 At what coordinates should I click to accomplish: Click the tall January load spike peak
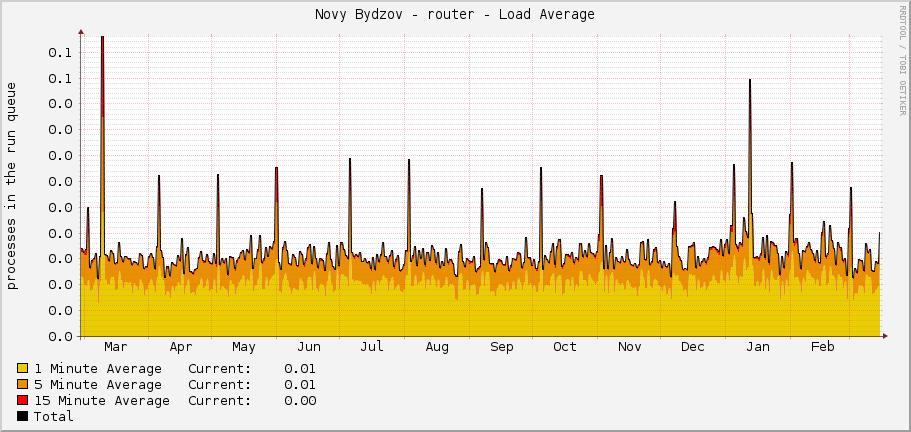coord(750,81)
